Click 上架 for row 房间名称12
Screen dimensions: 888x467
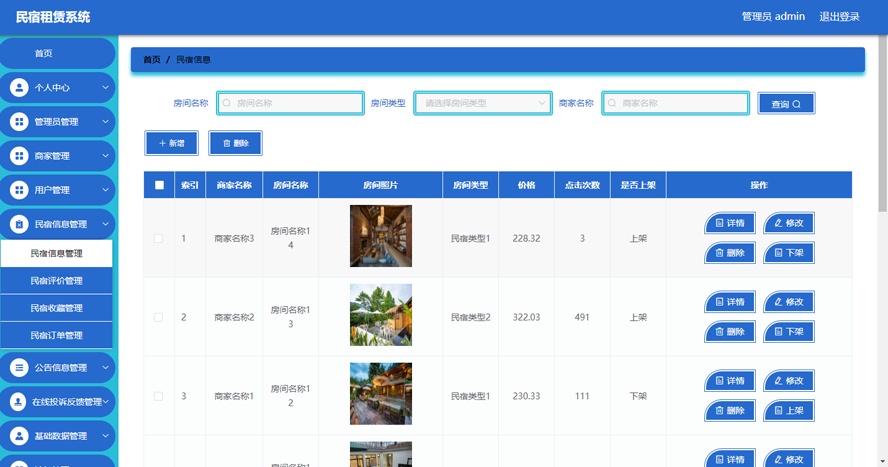(789, 410)
